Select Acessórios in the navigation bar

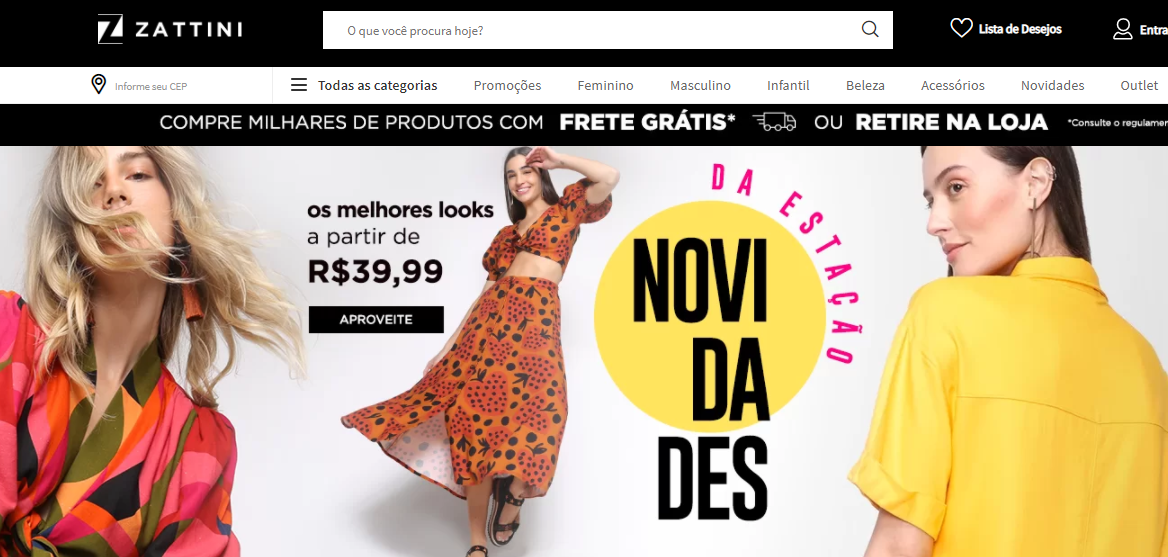point(953,86)
